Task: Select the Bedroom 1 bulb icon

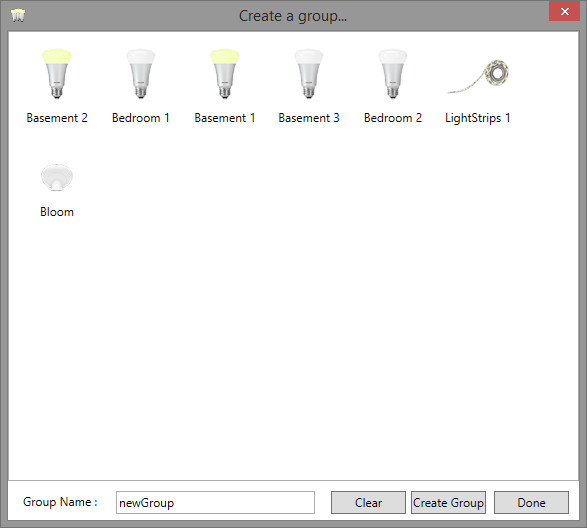Action: [x=141, y=73]
